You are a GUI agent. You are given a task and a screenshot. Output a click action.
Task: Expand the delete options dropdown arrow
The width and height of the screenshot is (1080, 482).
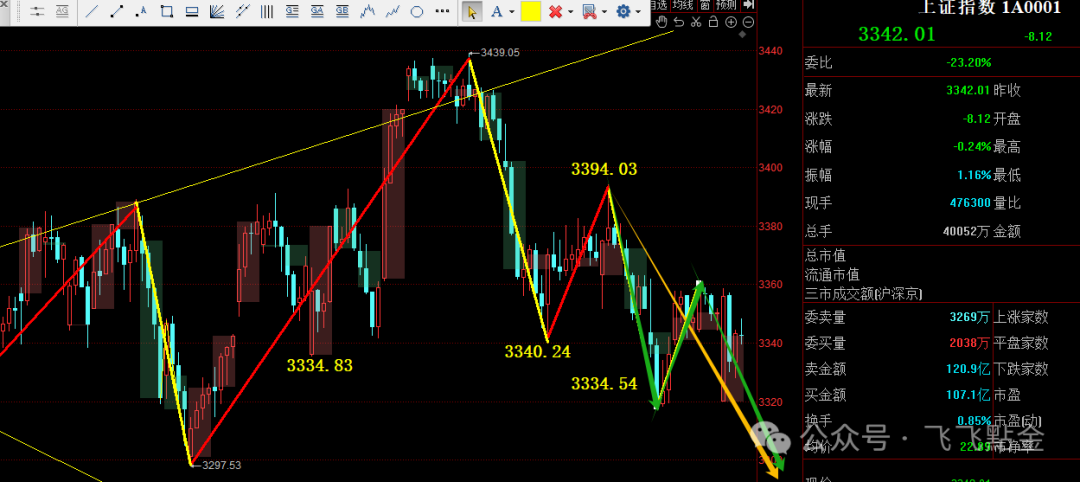pos(571,12)
